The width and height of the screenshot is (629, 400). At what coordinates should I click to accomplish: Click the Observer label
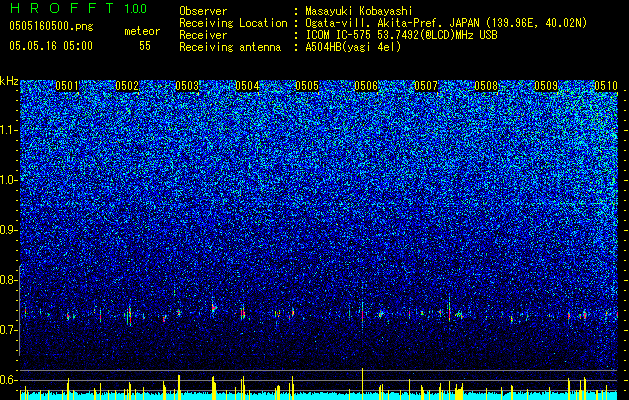click(x=203, y=11)
